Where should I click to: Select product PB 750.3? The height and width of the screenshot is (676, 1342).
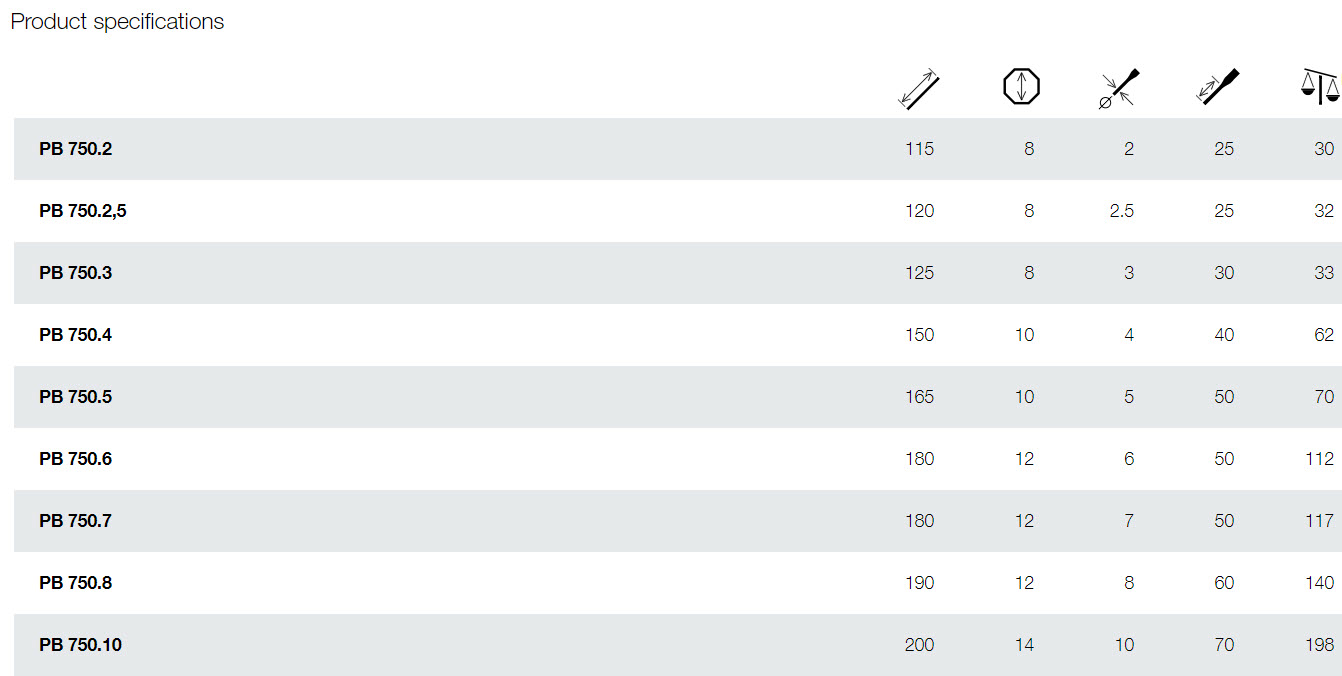[x=76, y=273]
